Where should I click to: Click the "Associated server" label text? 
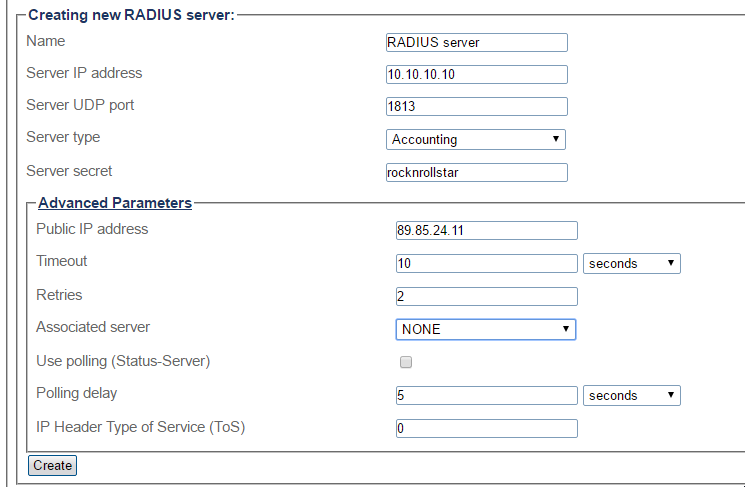point(93,327)
